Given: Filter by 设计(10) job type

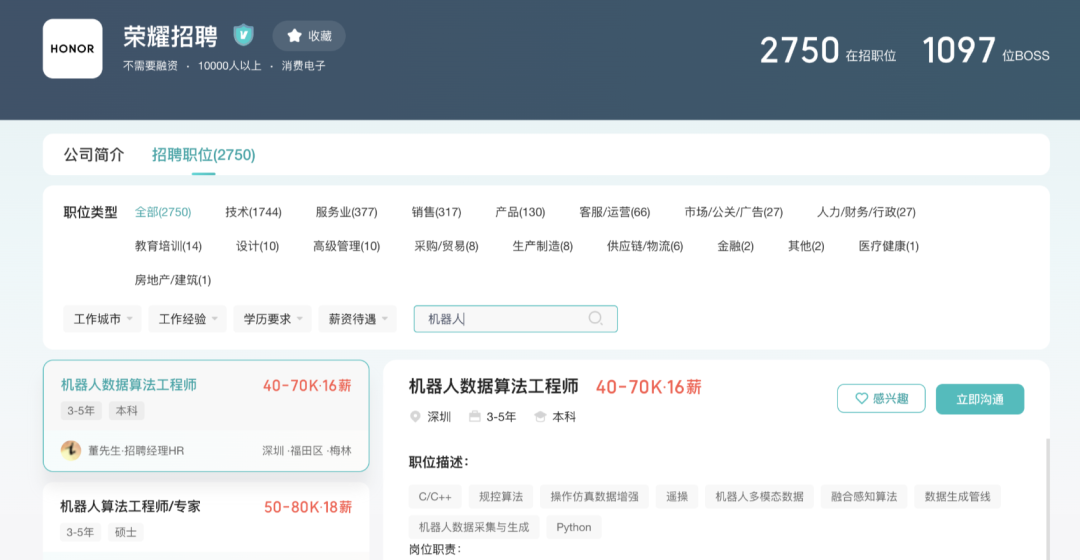Looking at the screenshot, I should (x=258, y=246).
